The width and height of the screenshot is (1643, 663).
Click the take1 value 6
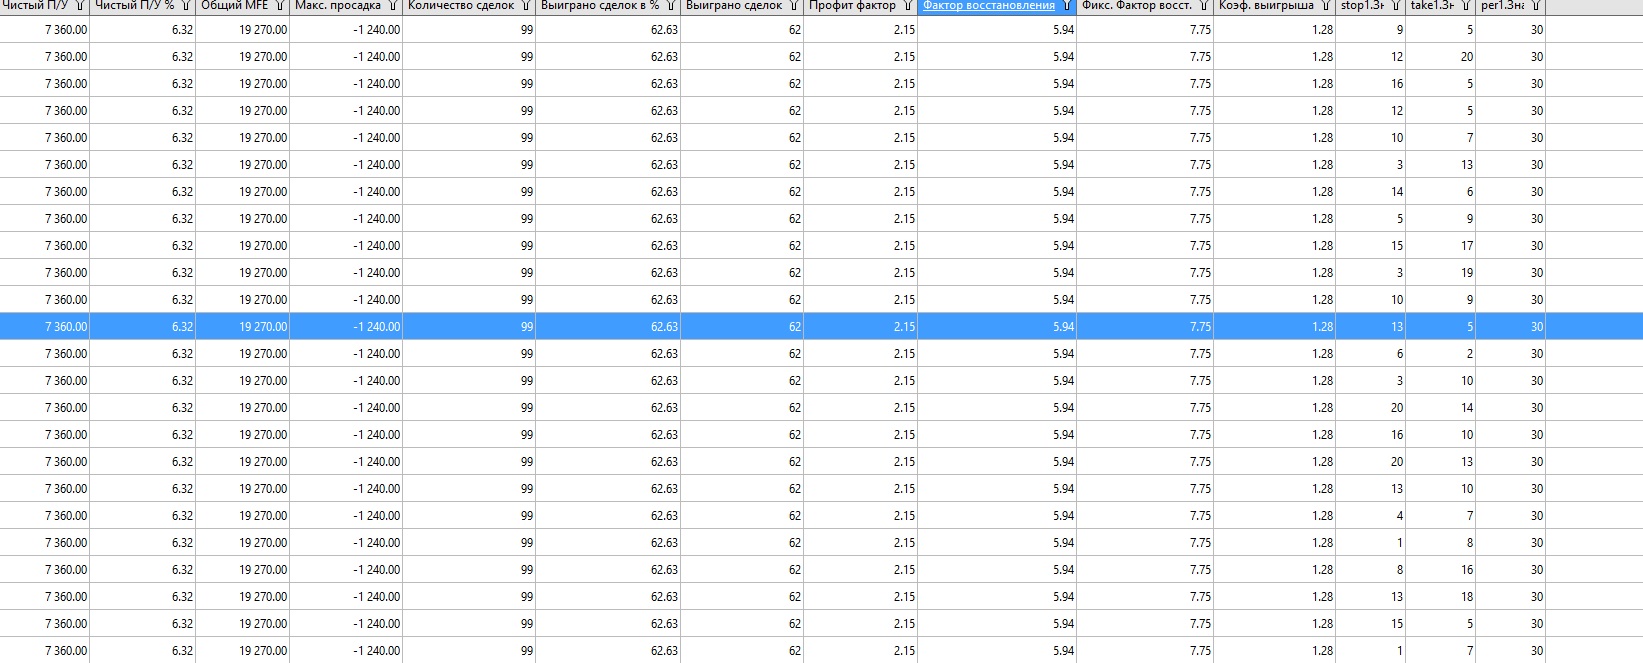(1470, 192)
